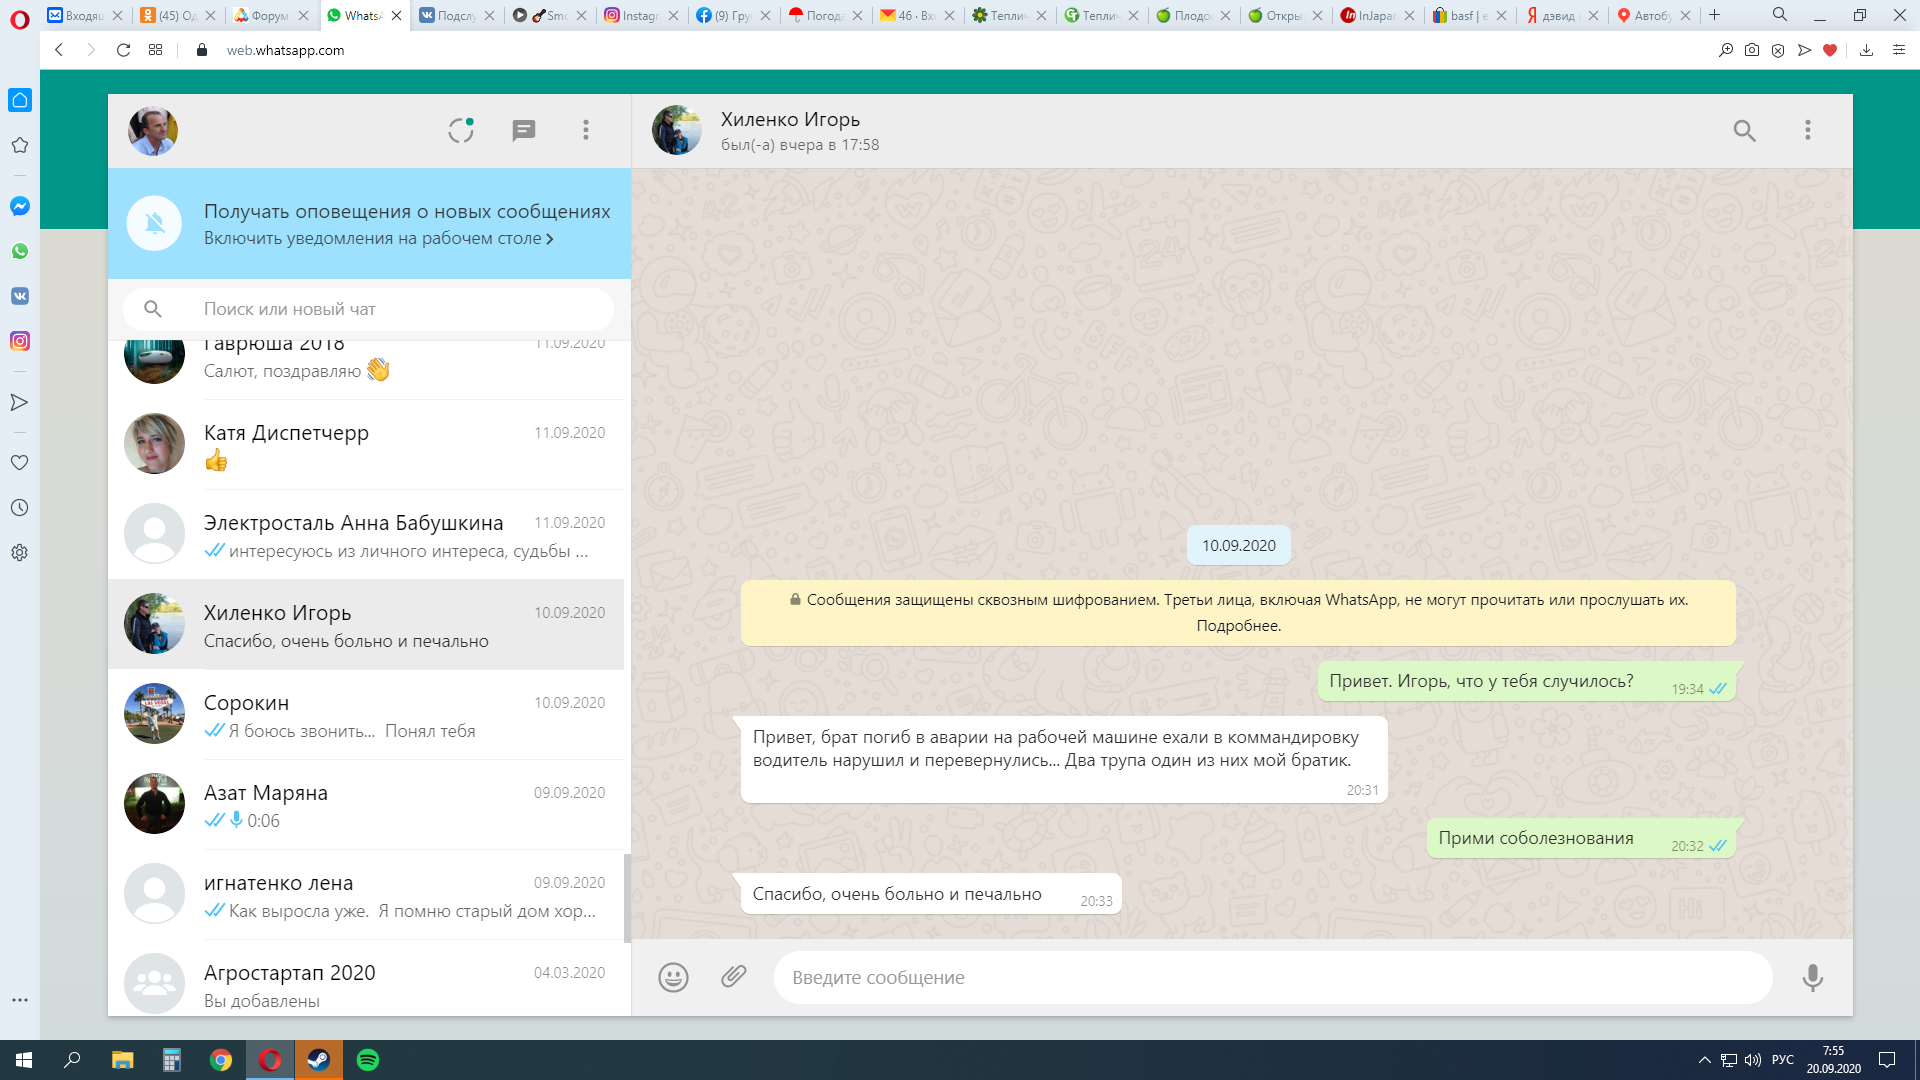Open Instagram in Opera sidebar
Viewport: 1920px width, 1080px height.
point(19,341)
